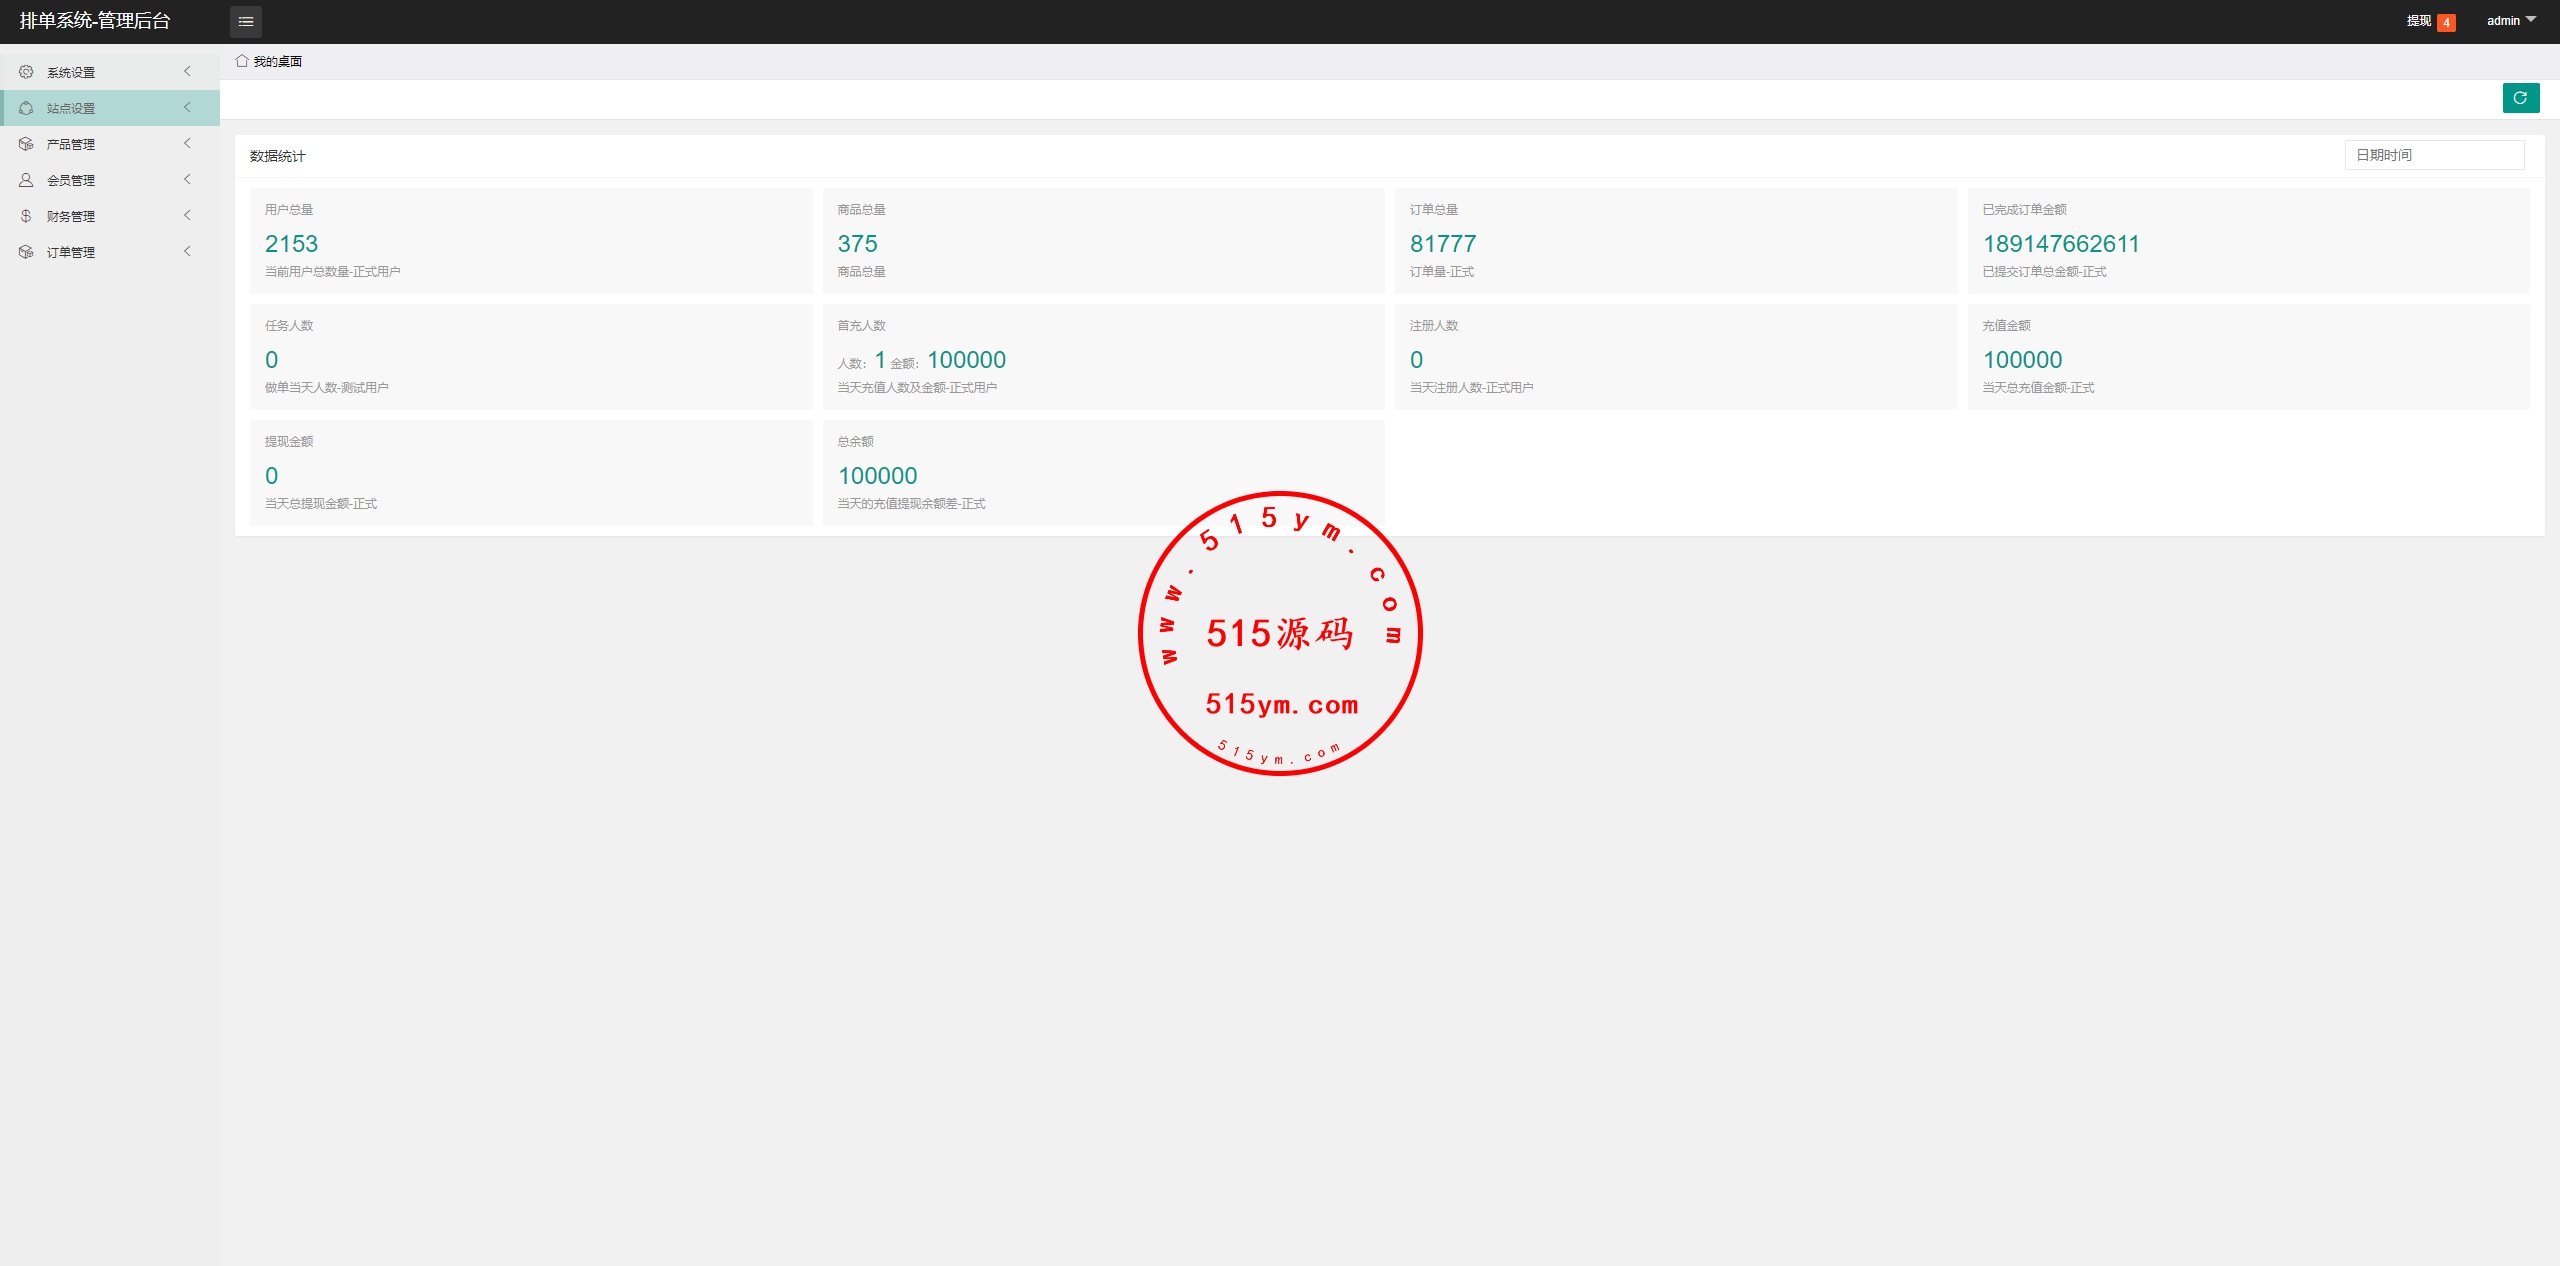Screen dimensions: 2560x1266
Task: Click 排单系统-管理后台 title logo
Action: pos(95,21)
